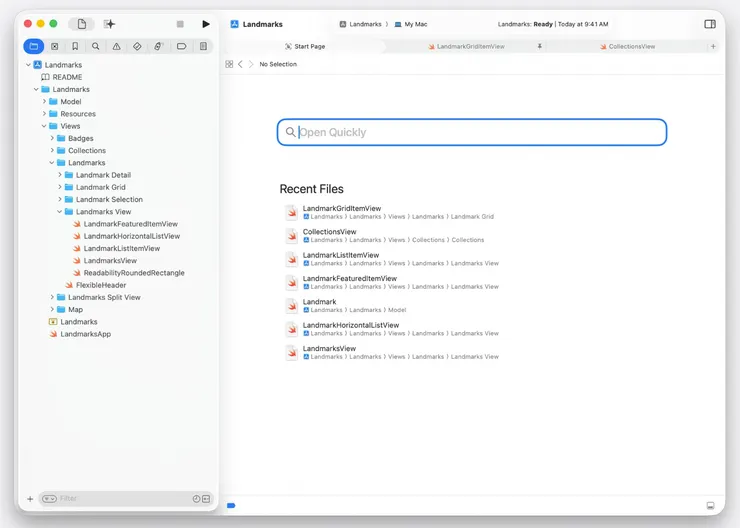Select the Landmarks asset catalog item

73,322
